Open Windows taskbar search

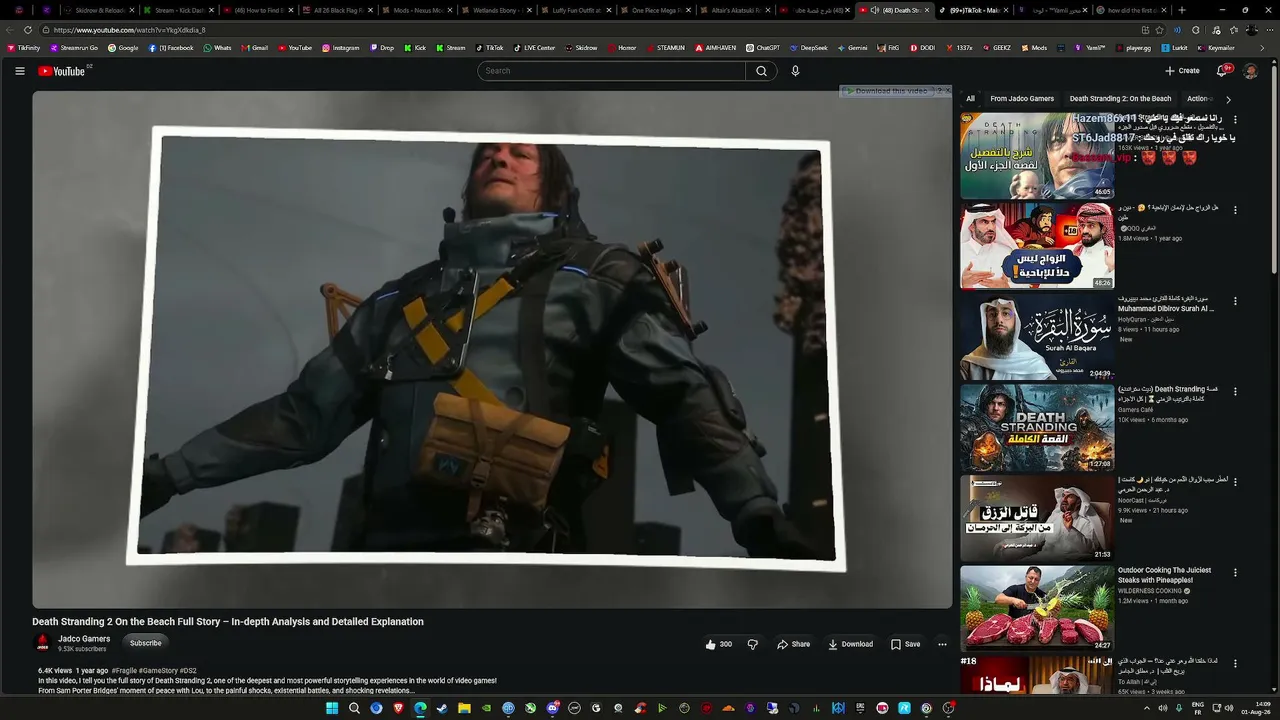[x=354, y=708]
